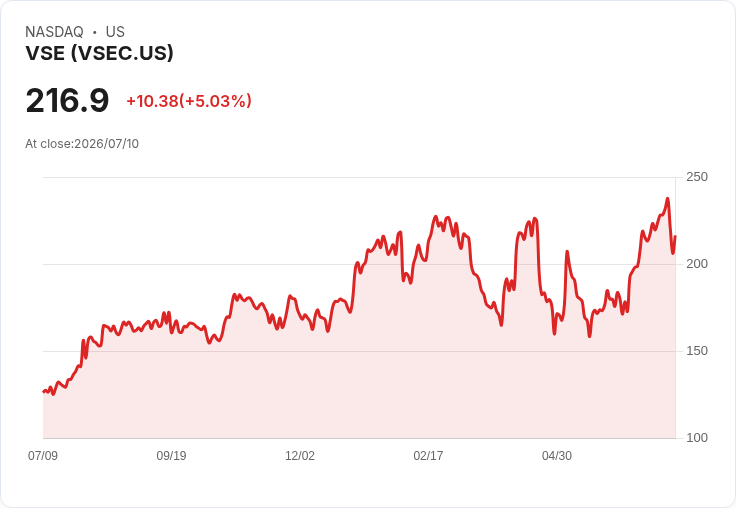736x508 pixels.
Task: Click the +10.38(+5.03%) price change
Action: point(189,101)
